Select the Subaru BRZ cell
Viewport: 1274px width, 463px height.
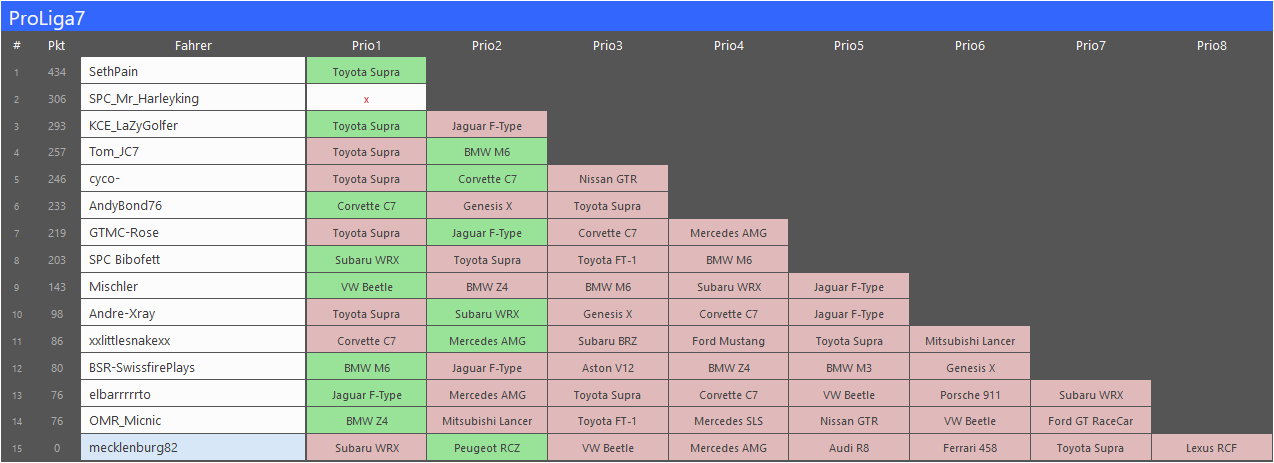tap(607, 341)
